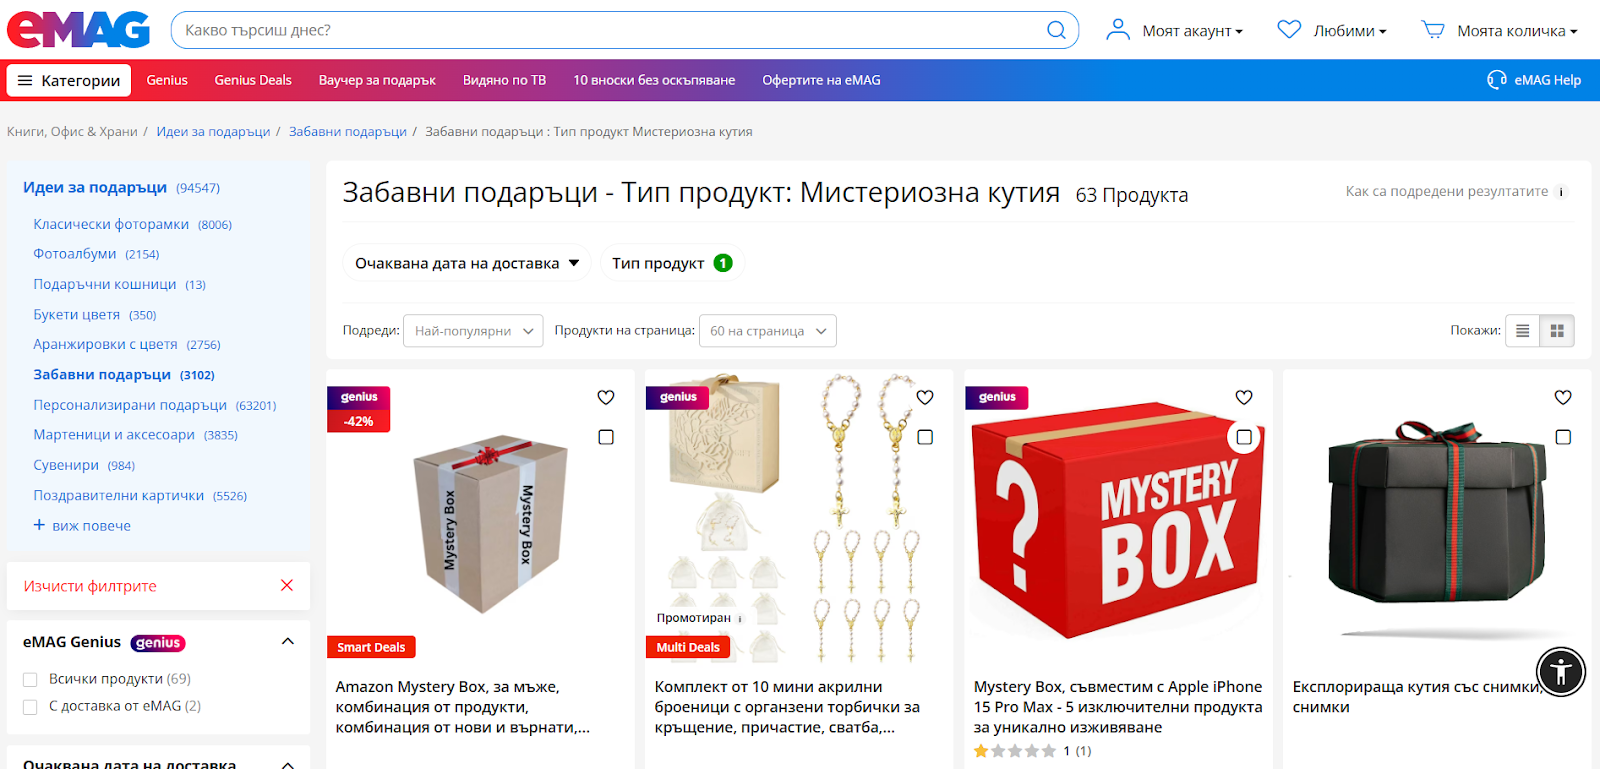Open Моята количка dropdown
Viewport: 1600px width, 769px height.
click(1517, 31)
